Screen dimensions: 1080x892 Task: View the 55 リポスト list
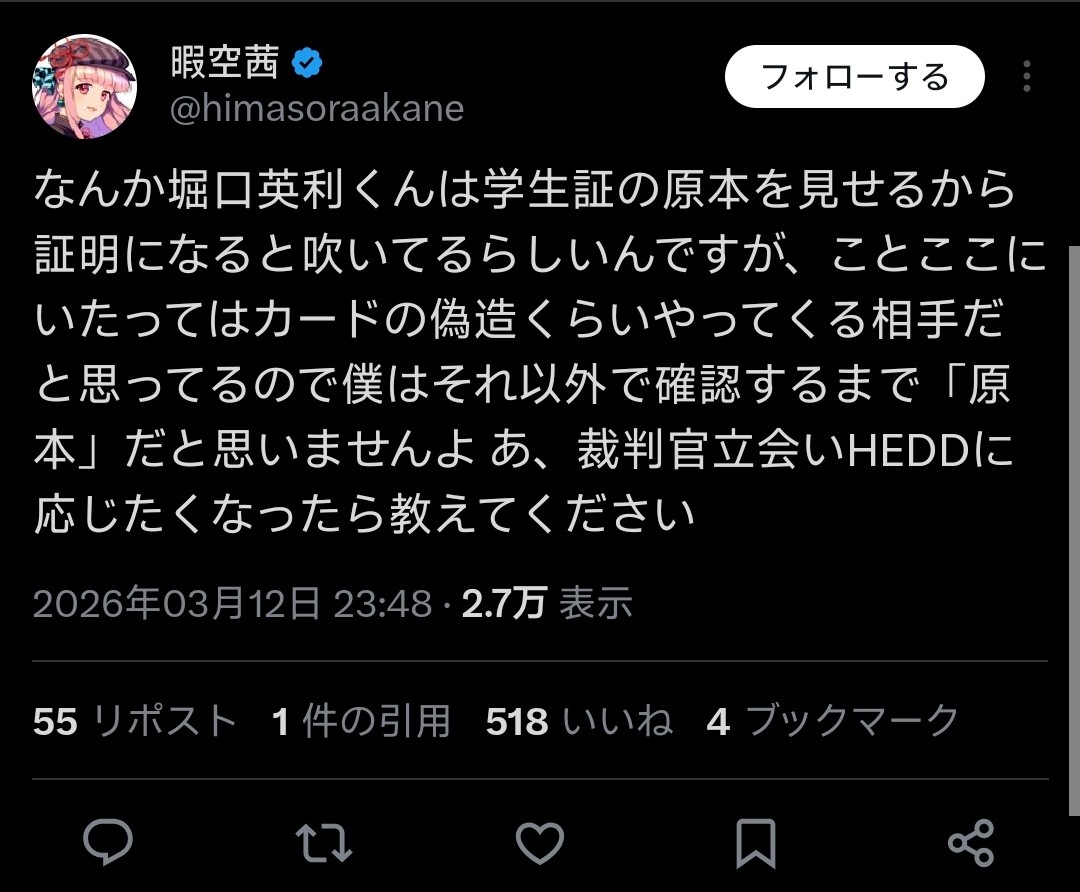coord(135,721)
